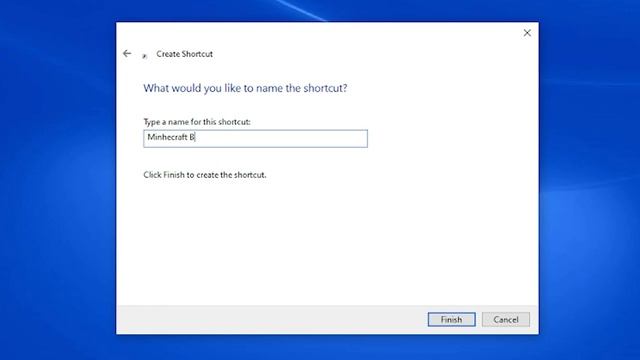Click the 'Click Finish to create the shortcut.' text
Screen dimensions: 640x360
pyautogui.click(x=204, y=175)
